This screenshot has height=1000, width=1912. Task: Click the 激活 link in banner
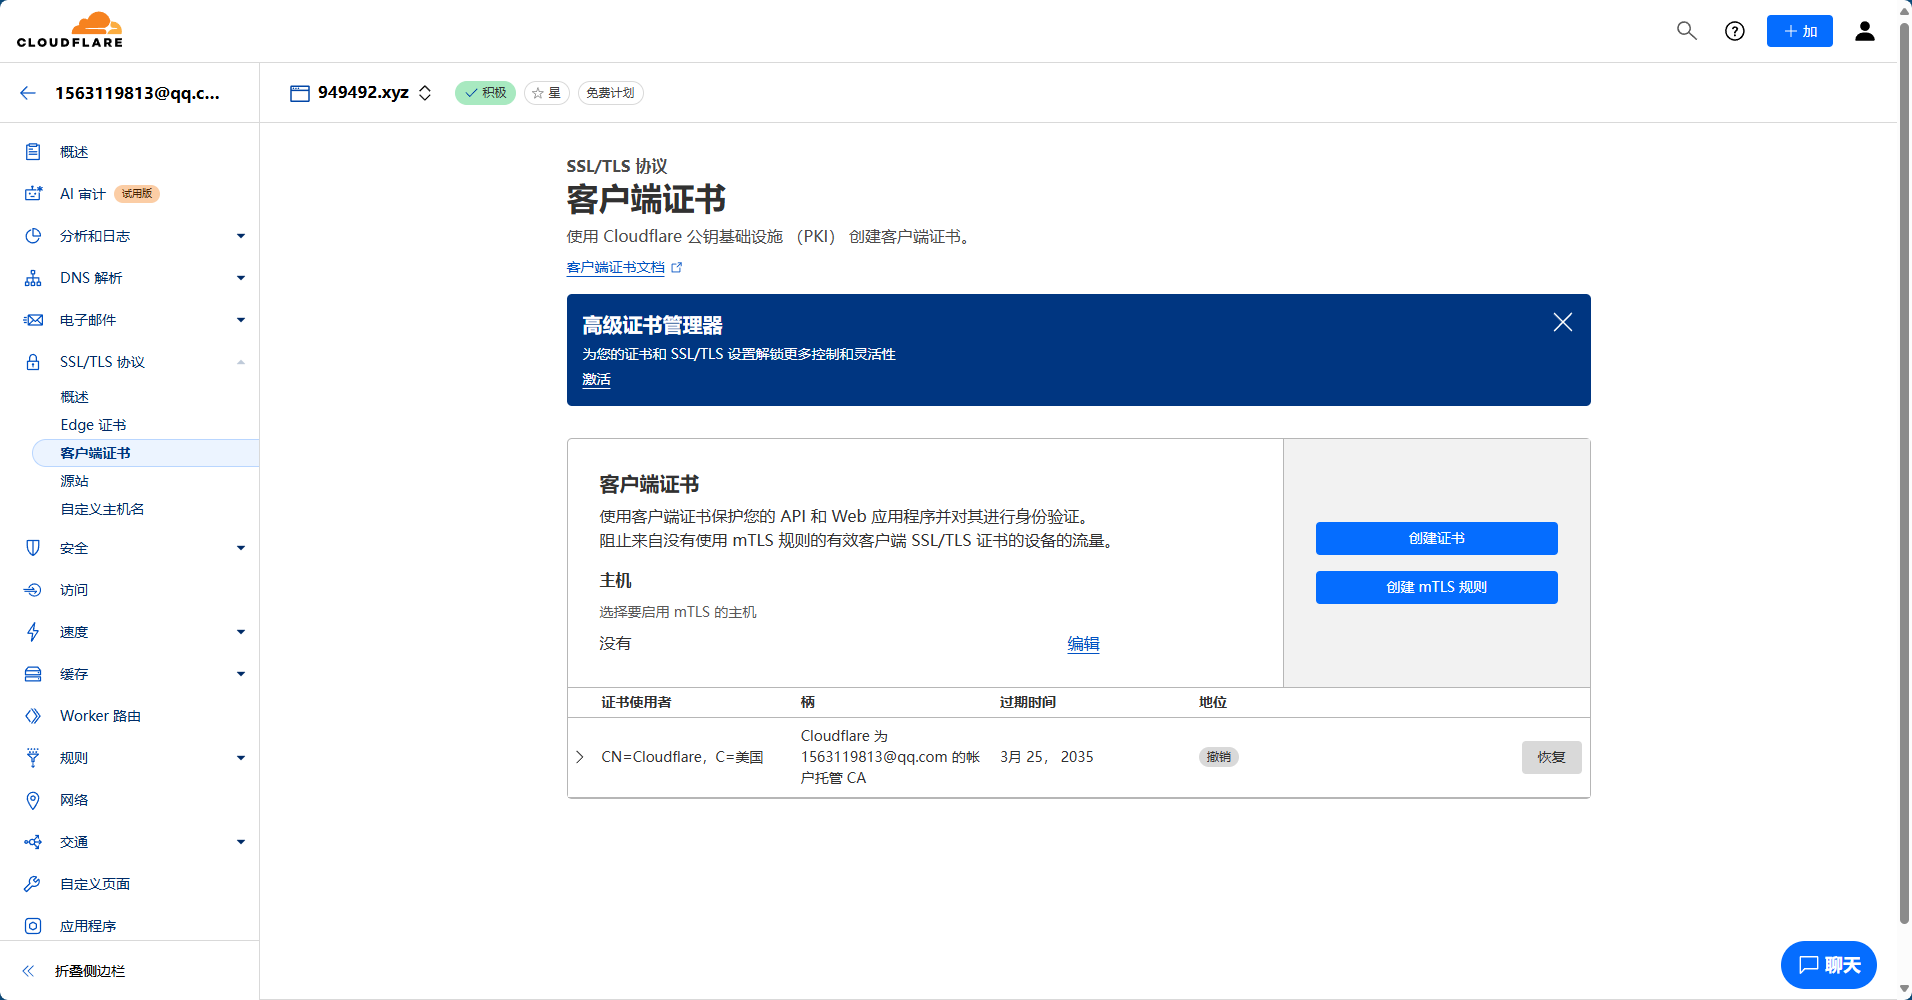tap(596, 380)
